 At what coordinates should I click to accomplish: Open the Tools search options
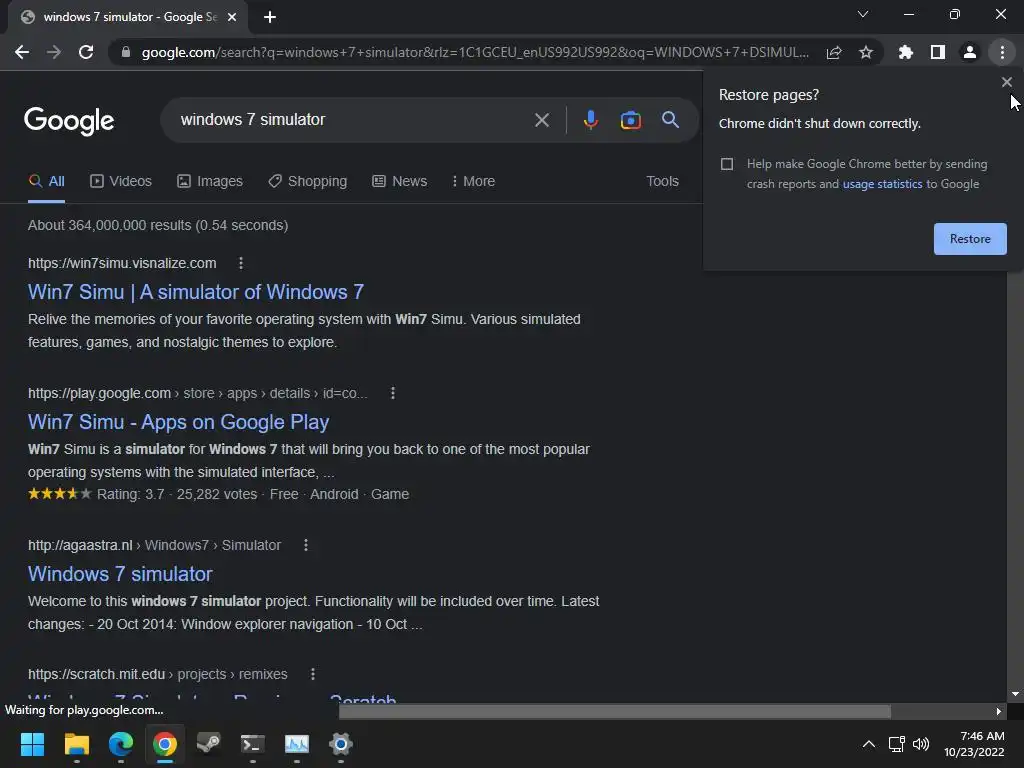(x=662, y=182)
